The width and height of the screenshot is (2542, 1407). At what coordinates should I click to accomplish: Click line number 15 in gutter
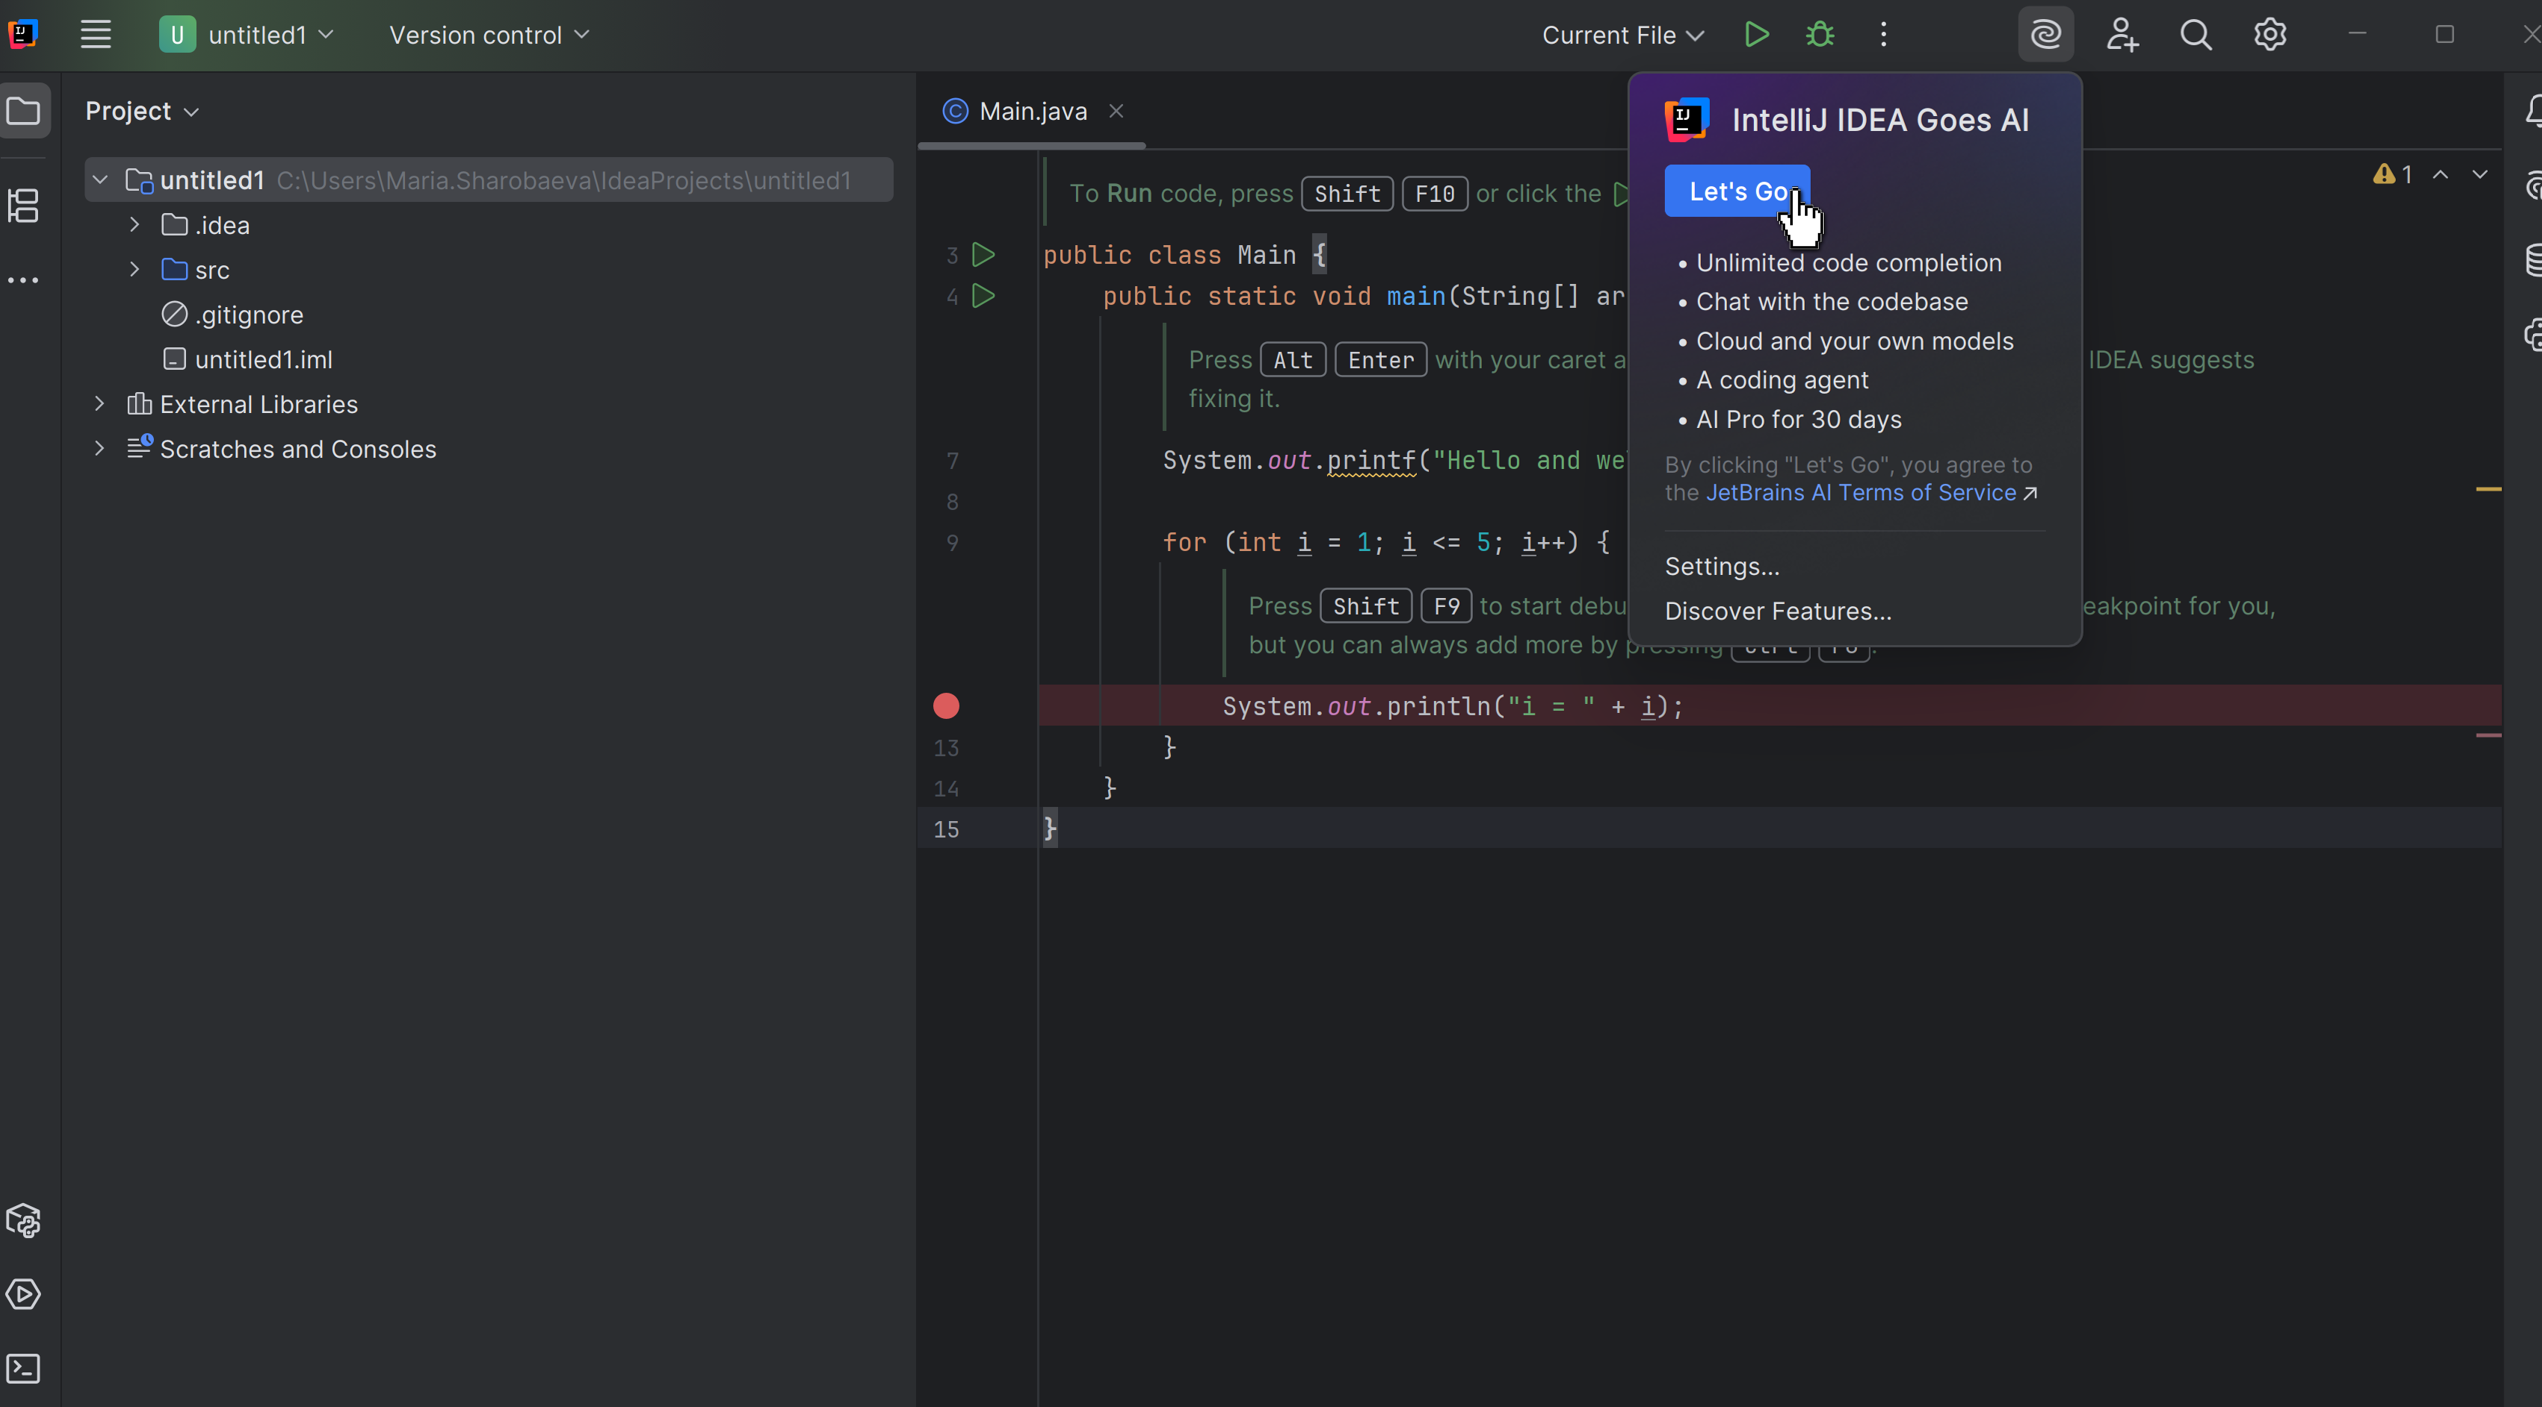coord(946,829)
